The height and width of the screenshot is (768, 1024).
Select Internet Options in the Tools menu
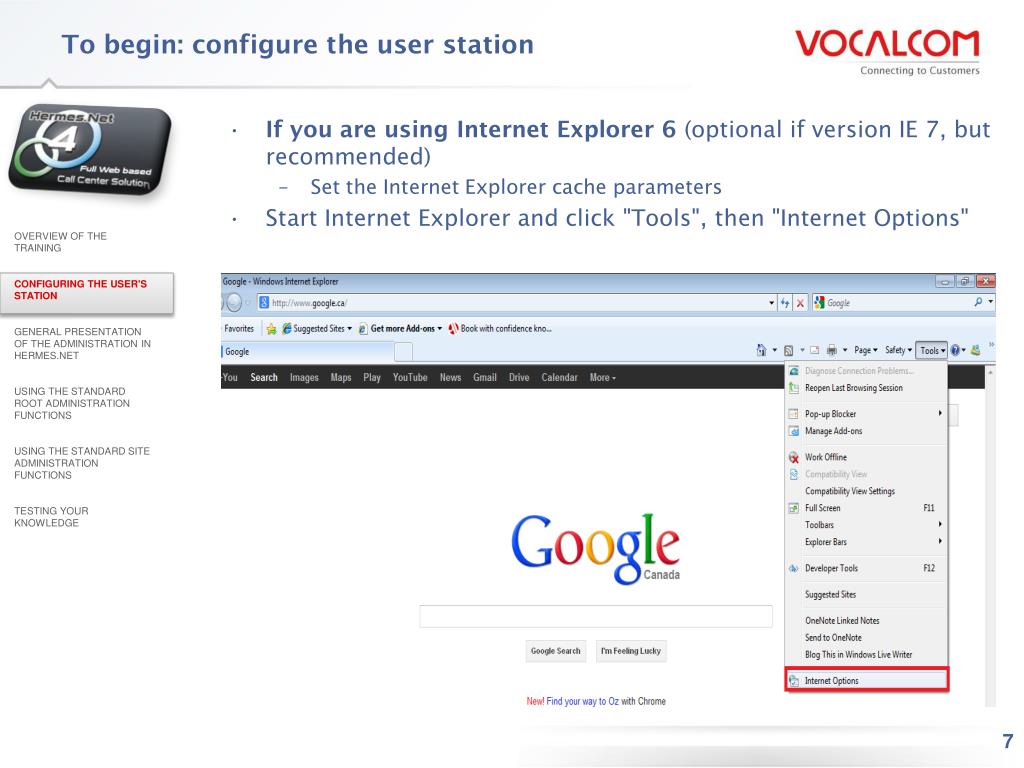[x=866, y=680]
